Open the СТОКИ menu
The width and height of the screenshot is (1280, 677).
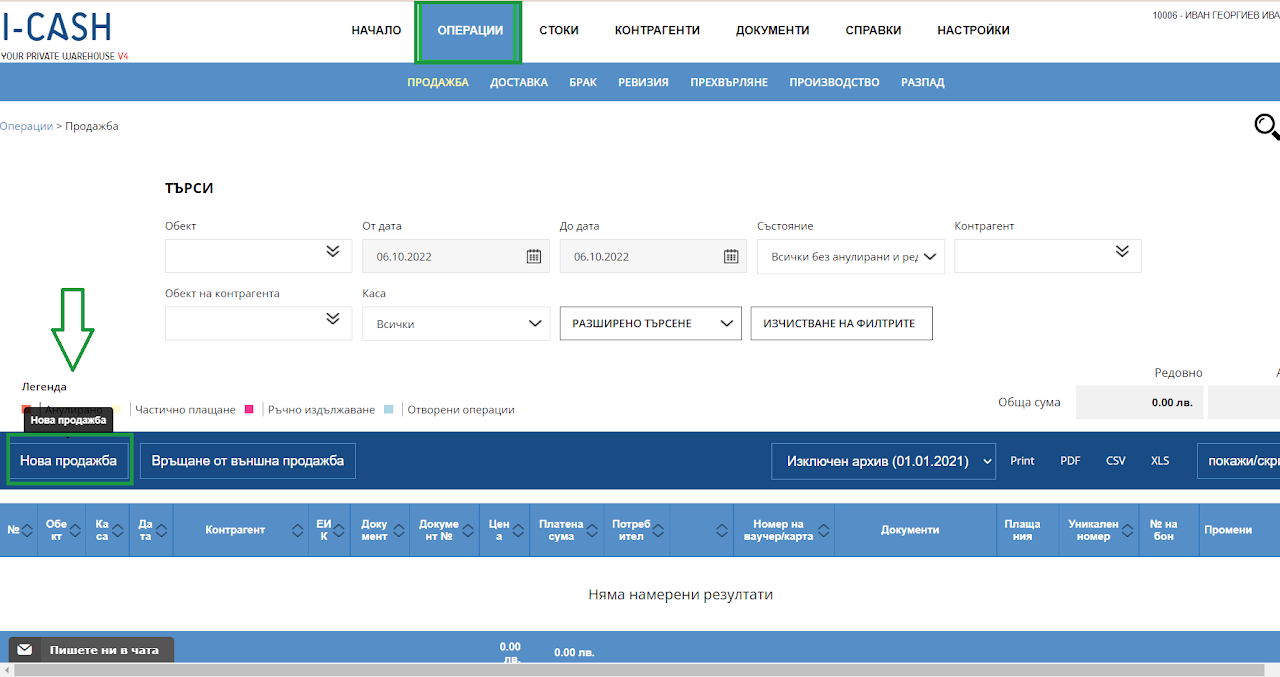click(559, 30)
